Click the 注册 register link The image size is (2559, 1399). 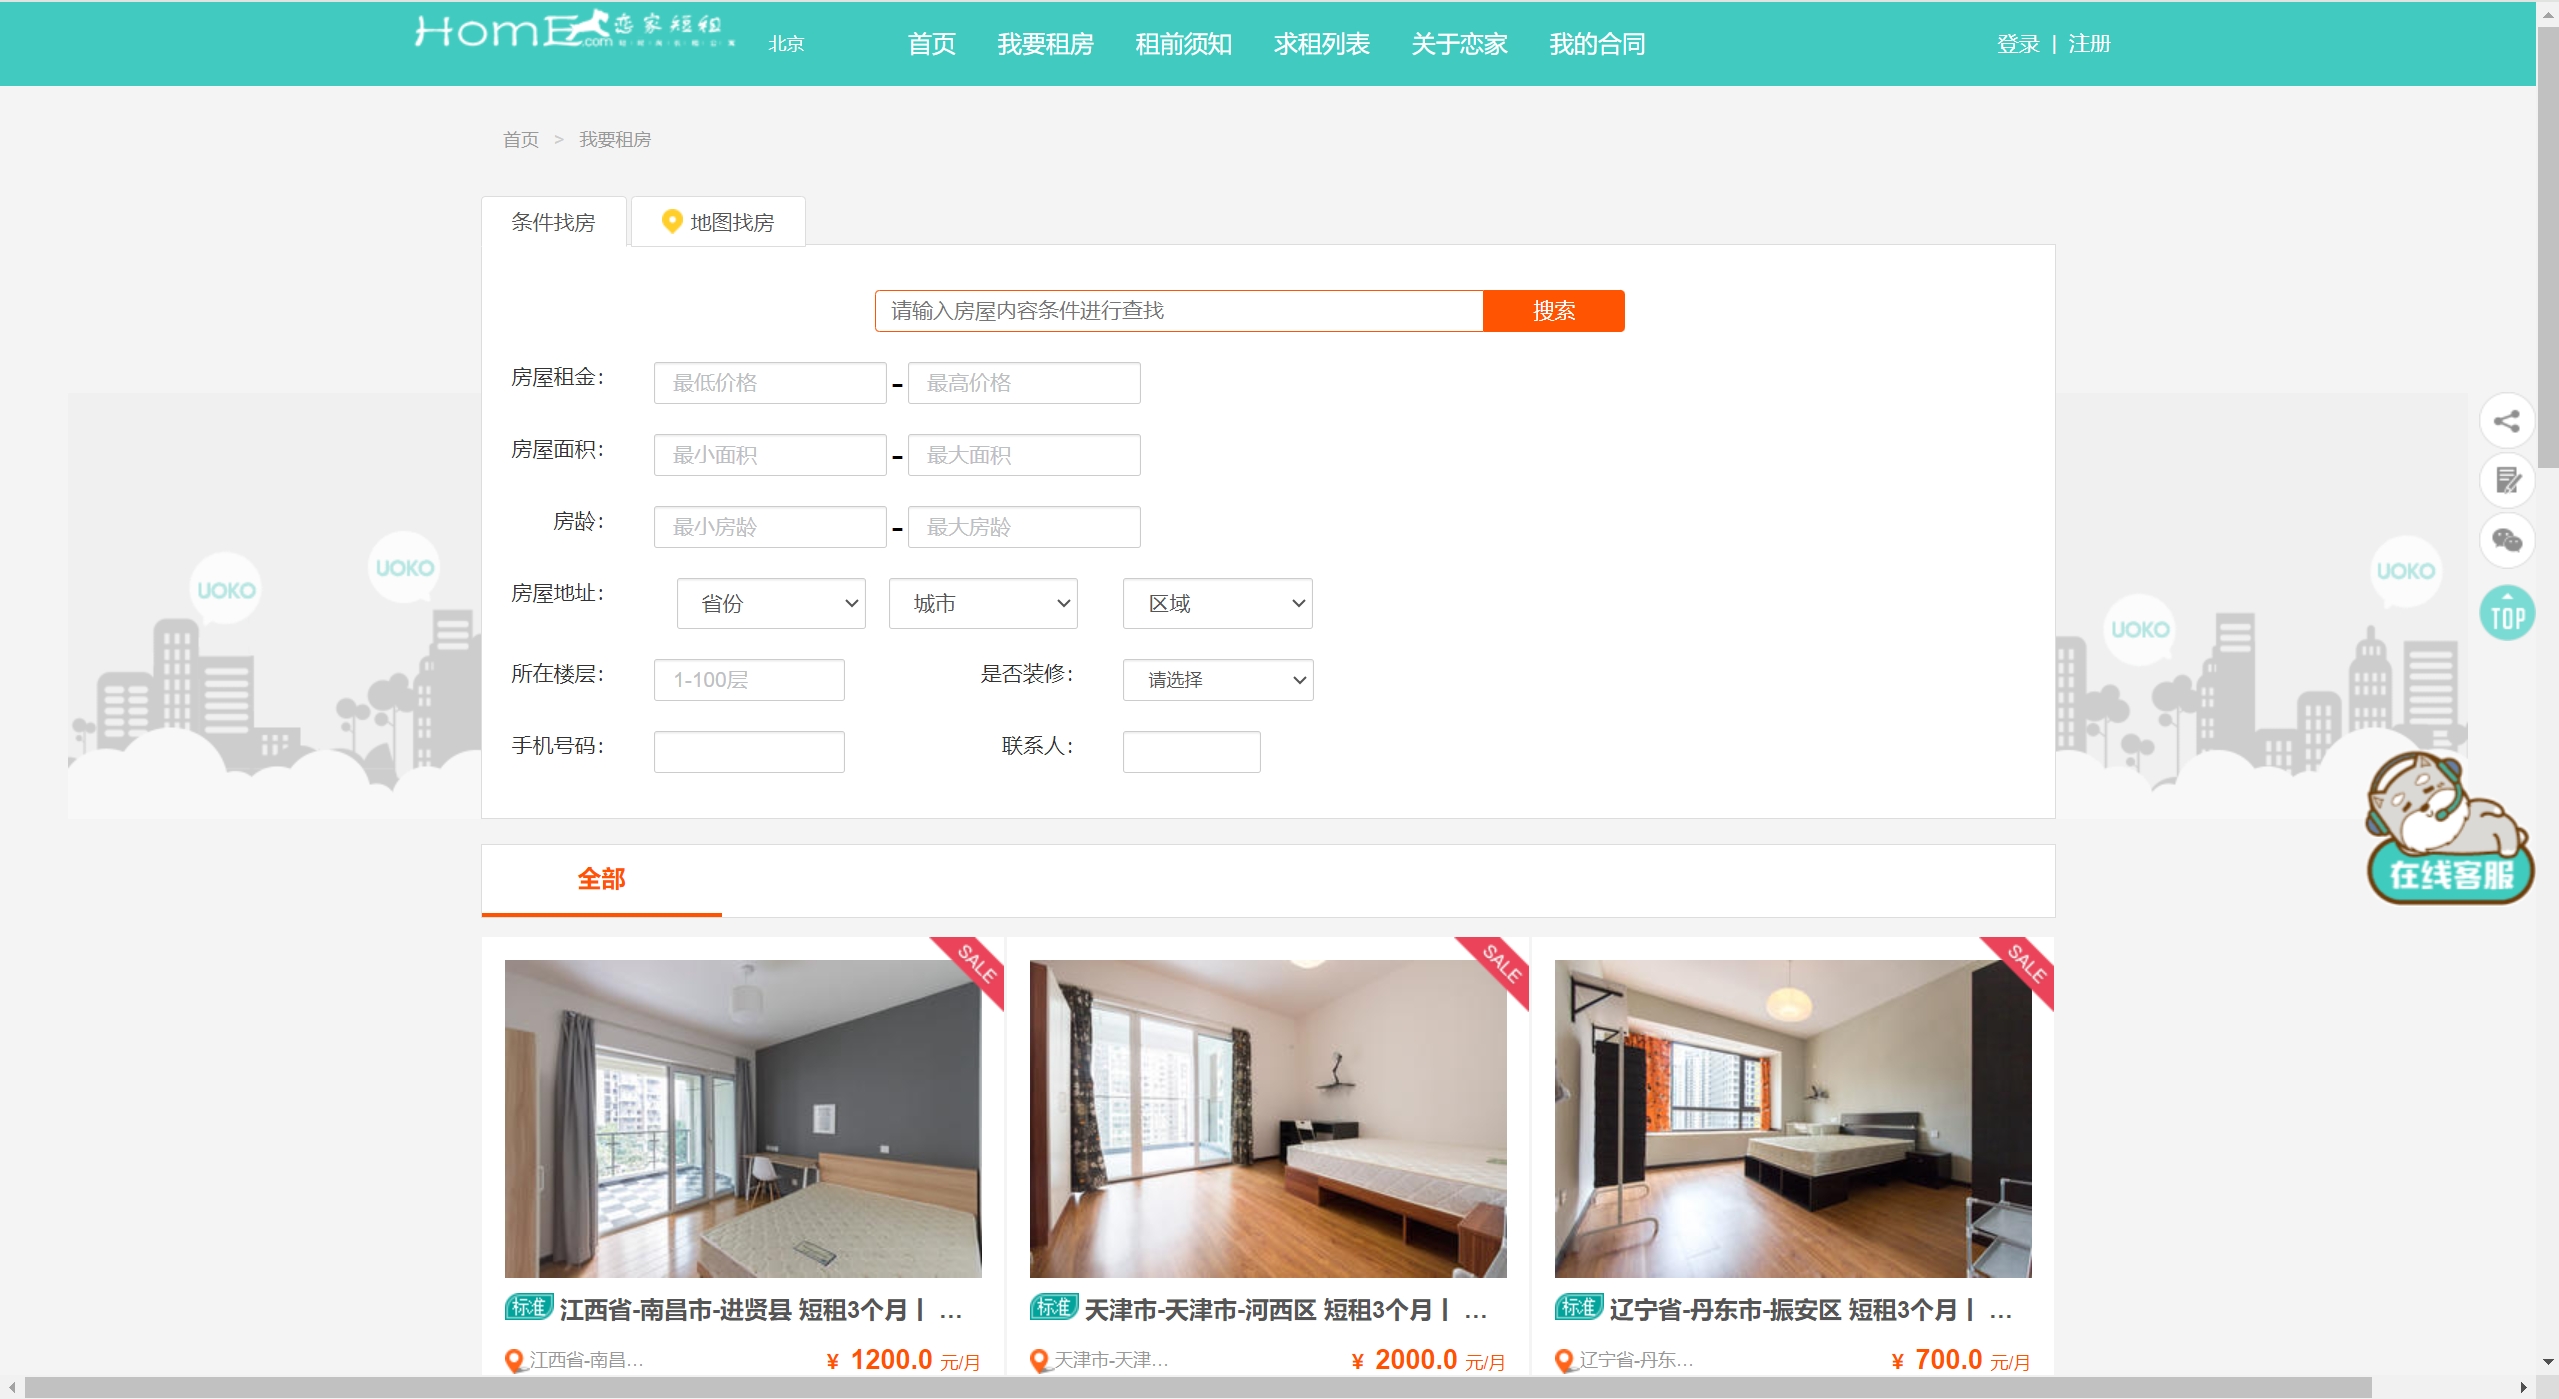tap(2088, 44)
